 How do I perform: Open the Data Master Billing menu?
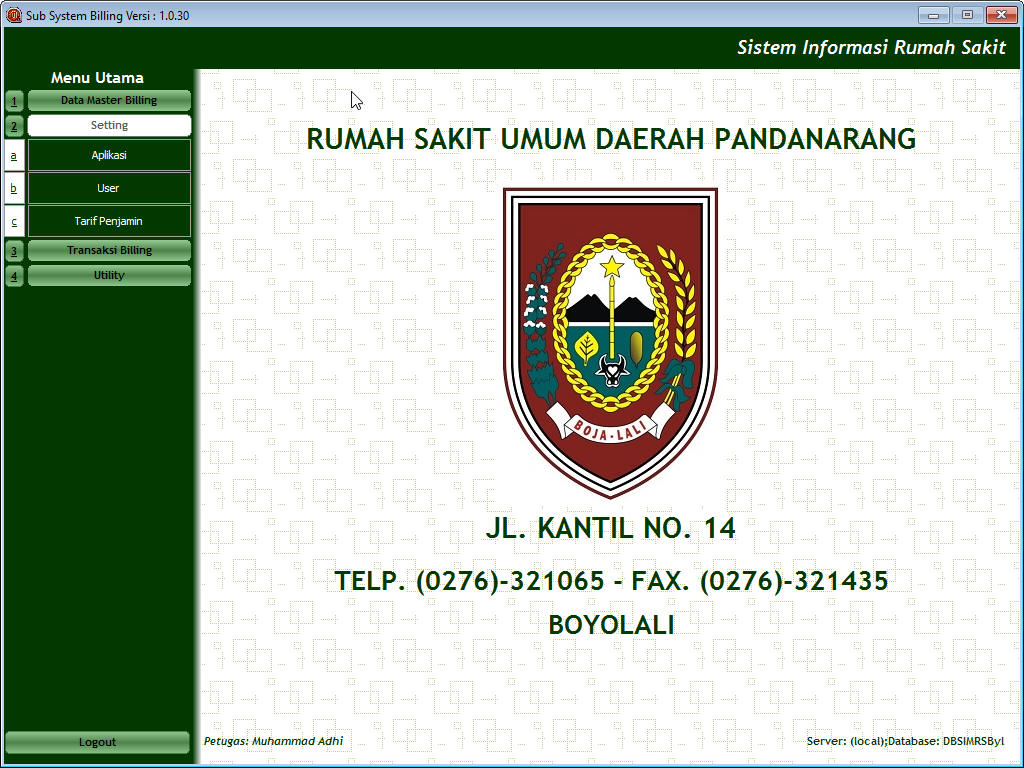[109, 101]
